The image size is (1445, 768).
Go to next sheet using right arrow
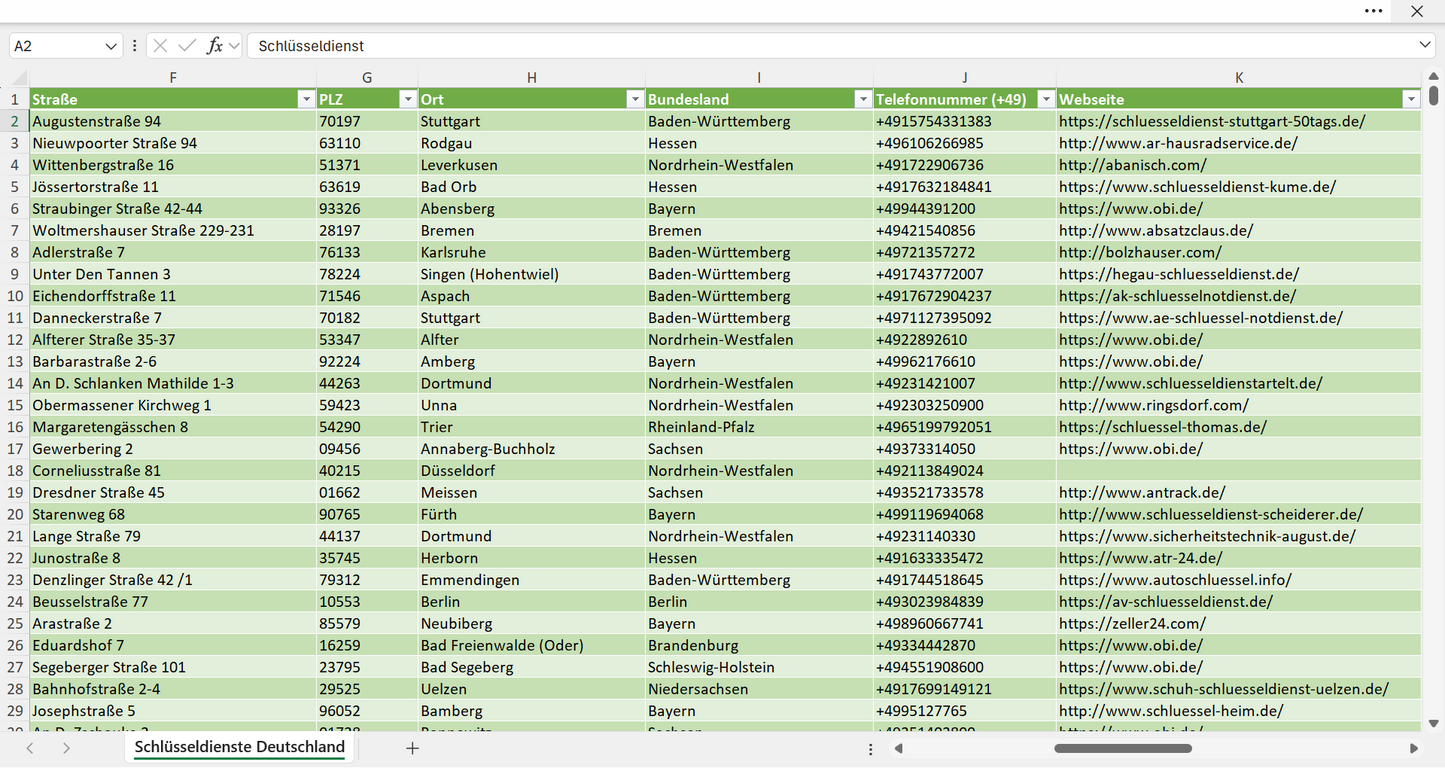tap(66, 748)
